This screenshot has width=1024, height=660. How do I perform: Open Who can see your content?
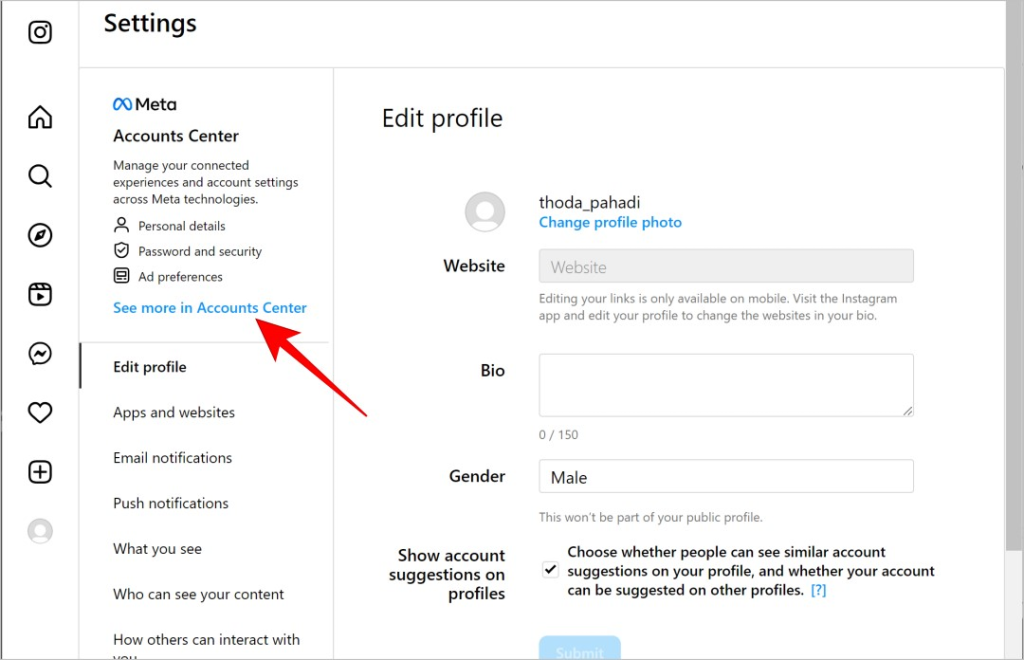199,595
